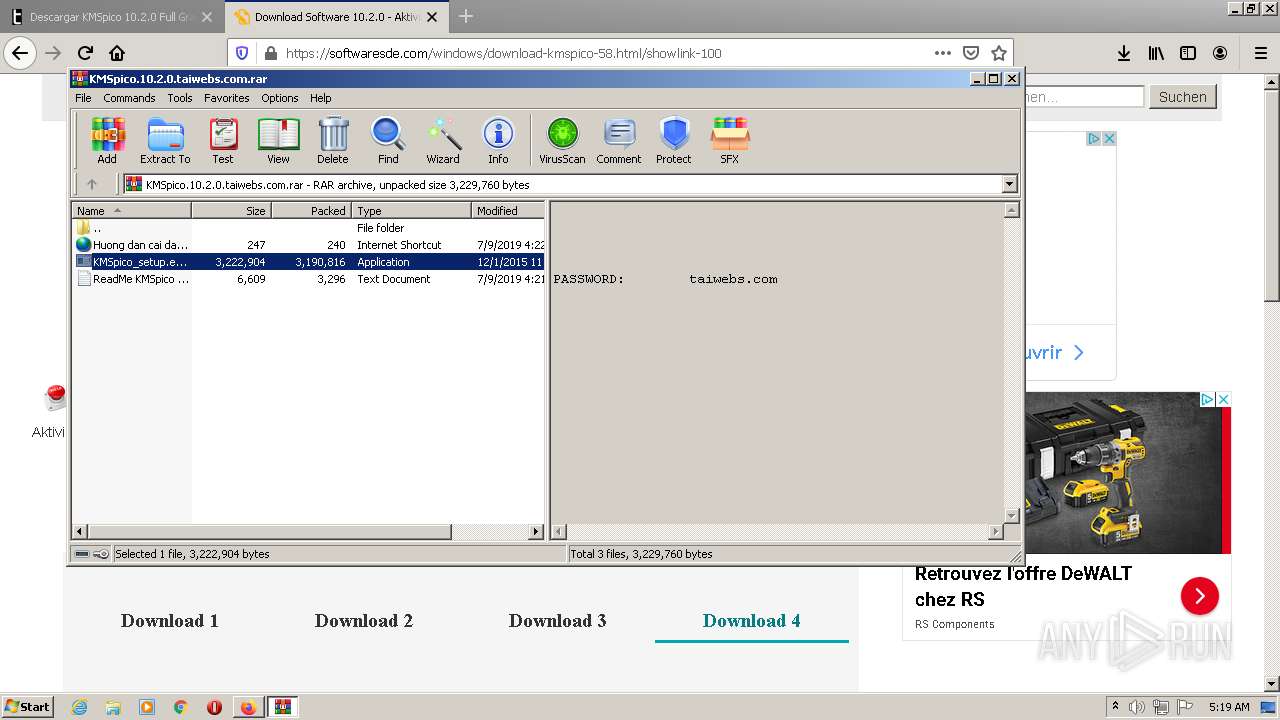Go to Firefox home page

[117, 53]
